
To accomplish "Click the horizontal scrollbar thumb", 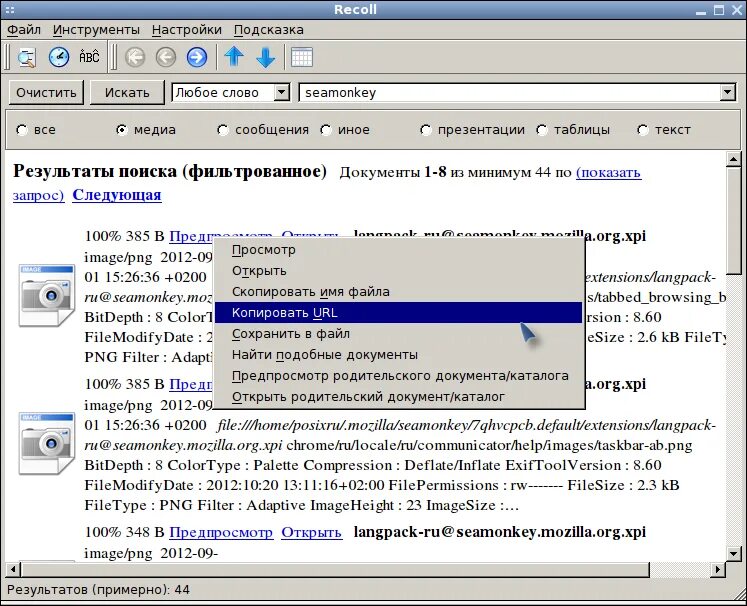I will coord(335,569).
